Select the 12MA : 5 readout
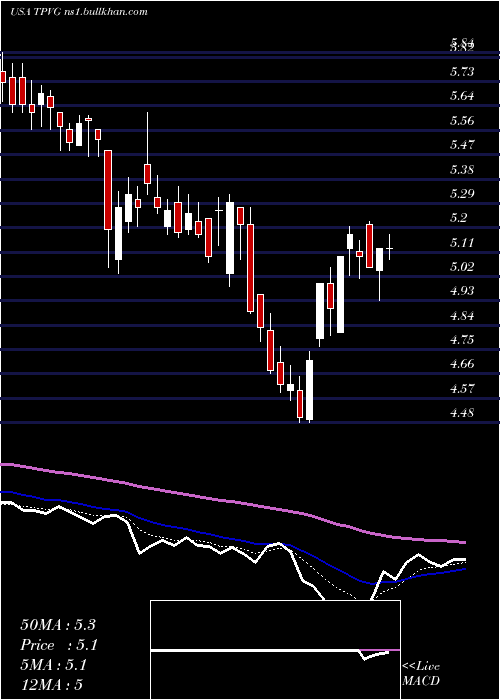 (x=51, y=684)
